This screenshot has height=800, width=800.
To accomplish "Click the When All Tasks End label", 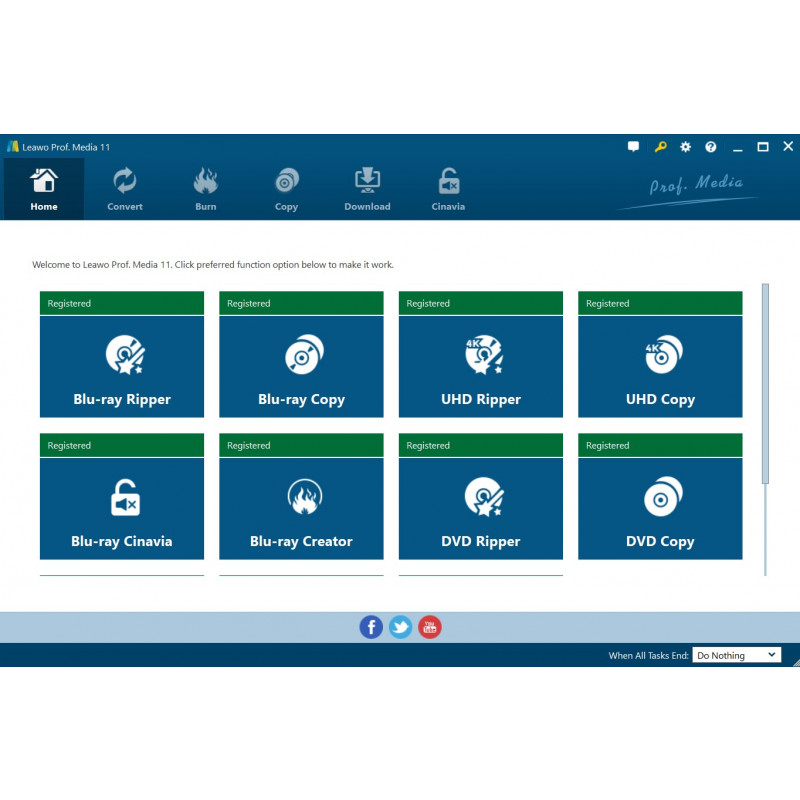I will pyautogui.click(x=648, y=656).
